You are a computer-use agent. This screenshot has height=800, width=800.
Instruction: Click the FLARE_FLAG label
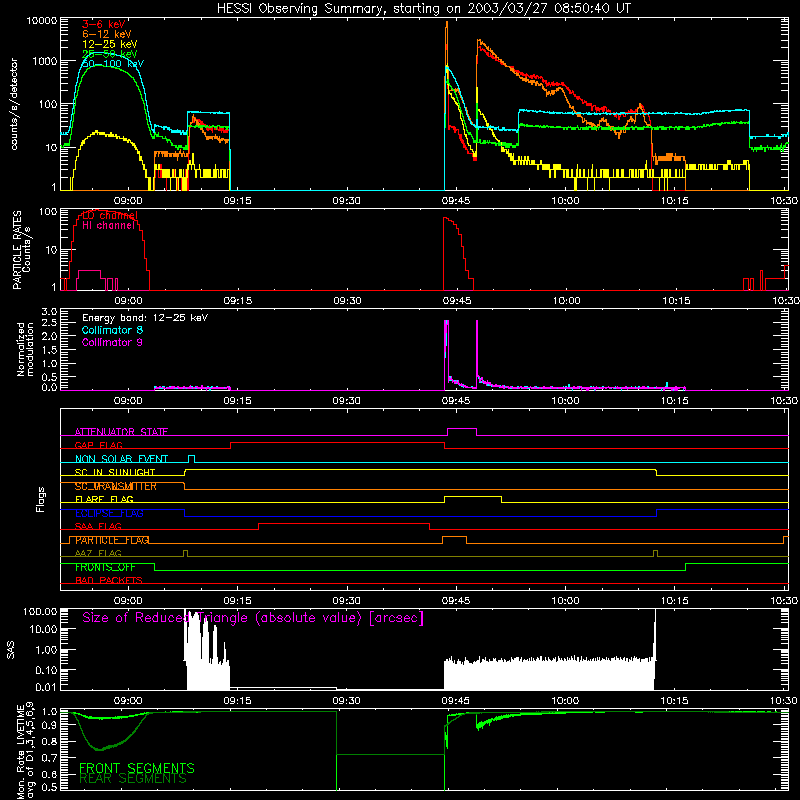tap(104, 499)
